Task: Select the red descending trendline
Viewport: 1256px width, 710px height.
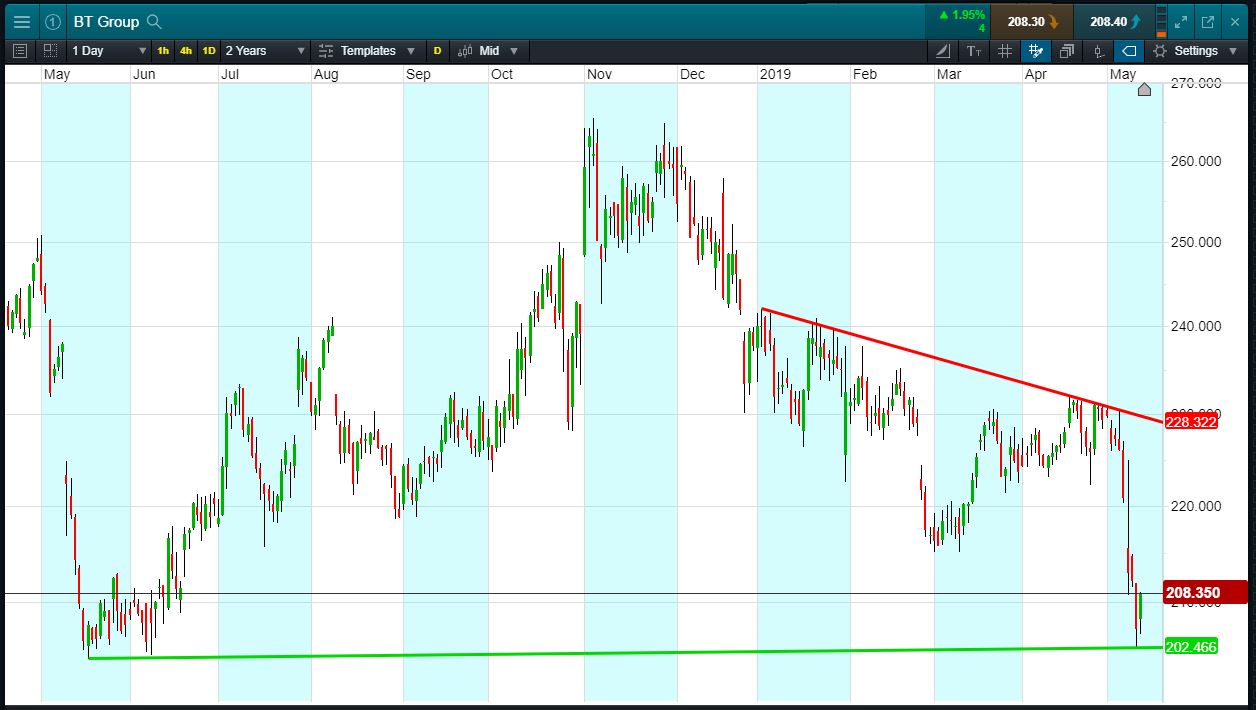Action: pyautogui.click(x=960, y=365)
